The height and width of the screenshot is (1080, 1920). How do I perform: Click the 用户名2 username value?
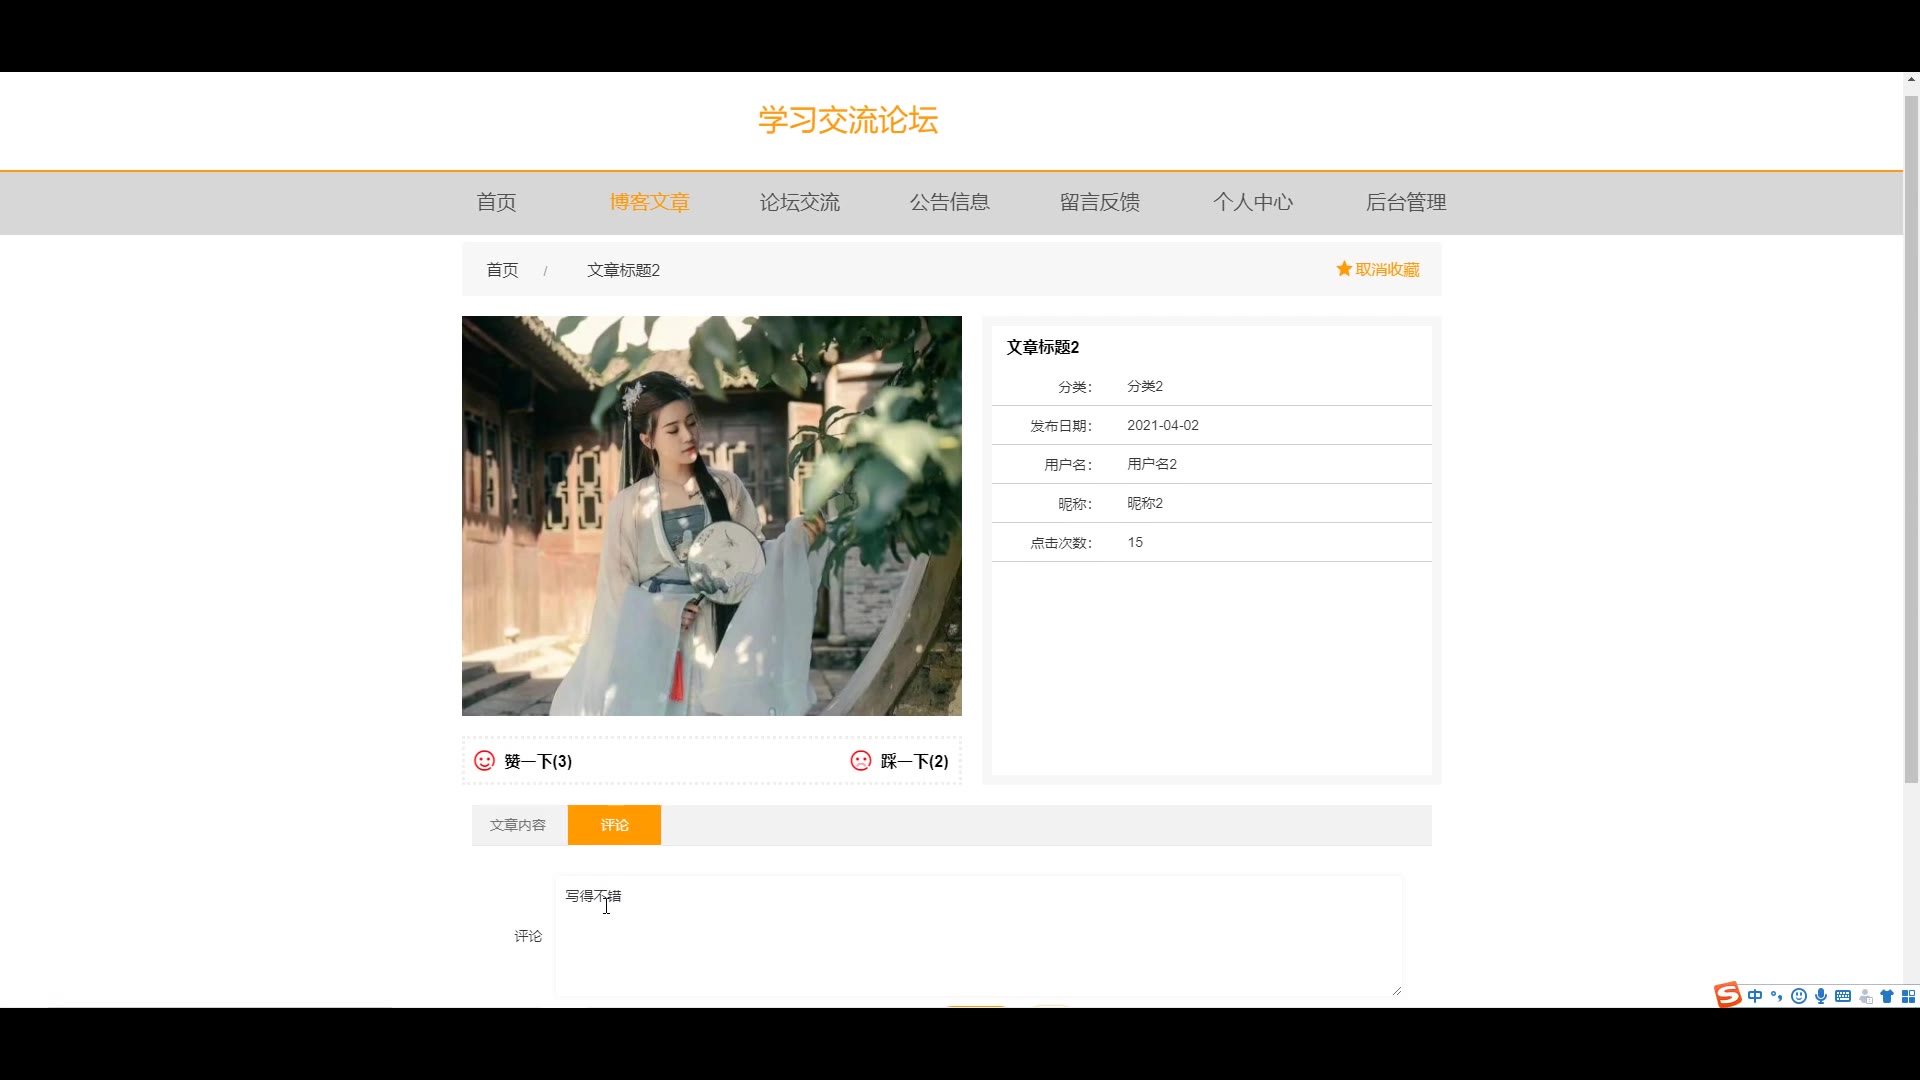[x=1152, y=464]
